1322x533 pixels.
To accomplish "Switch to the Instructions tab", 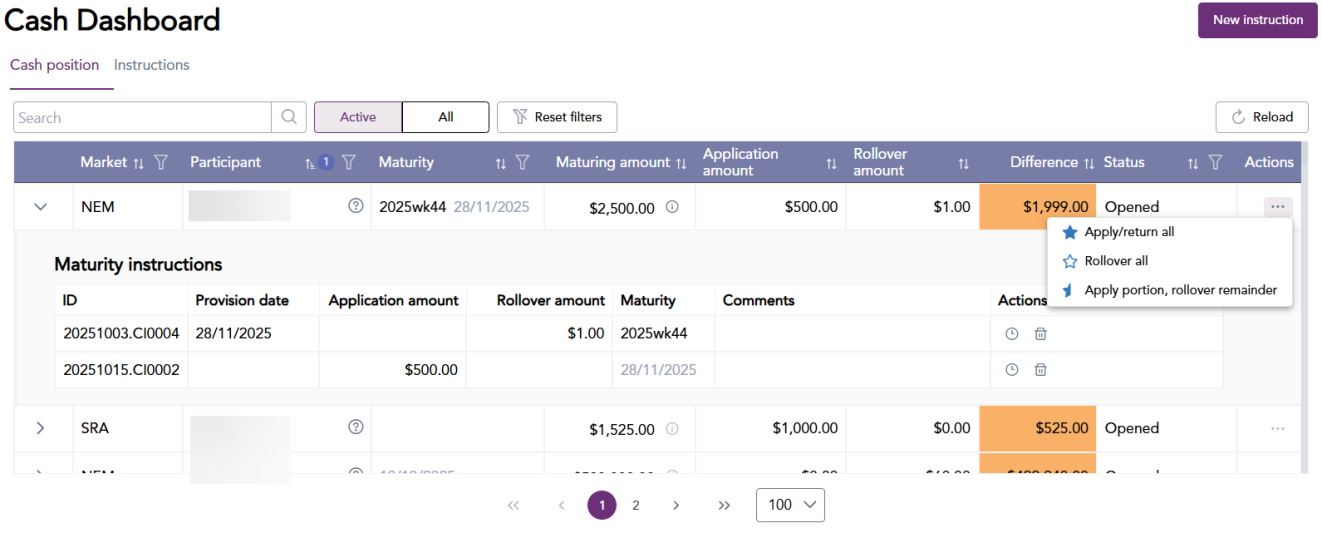I will coord(151,65).
